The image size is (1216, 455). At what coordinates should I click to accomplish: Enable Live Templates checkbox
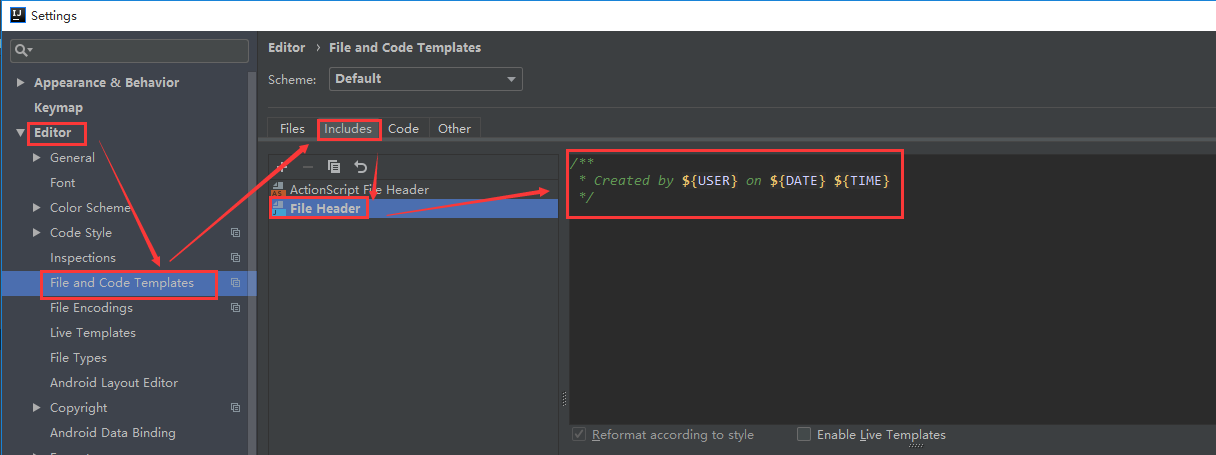(804, 435)
